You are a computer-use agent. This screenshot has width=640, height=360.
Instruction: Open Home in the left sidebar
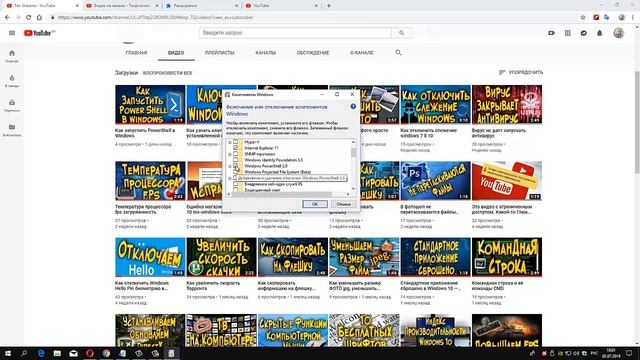pos(12,56)
